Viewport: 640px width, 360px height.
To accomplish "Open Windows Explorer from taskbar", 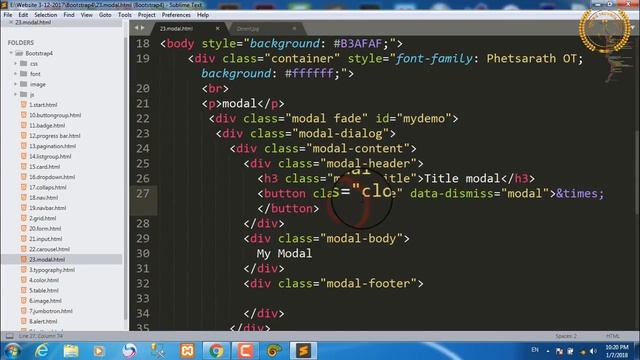I will pyautogui.click(x=71, y=351).
